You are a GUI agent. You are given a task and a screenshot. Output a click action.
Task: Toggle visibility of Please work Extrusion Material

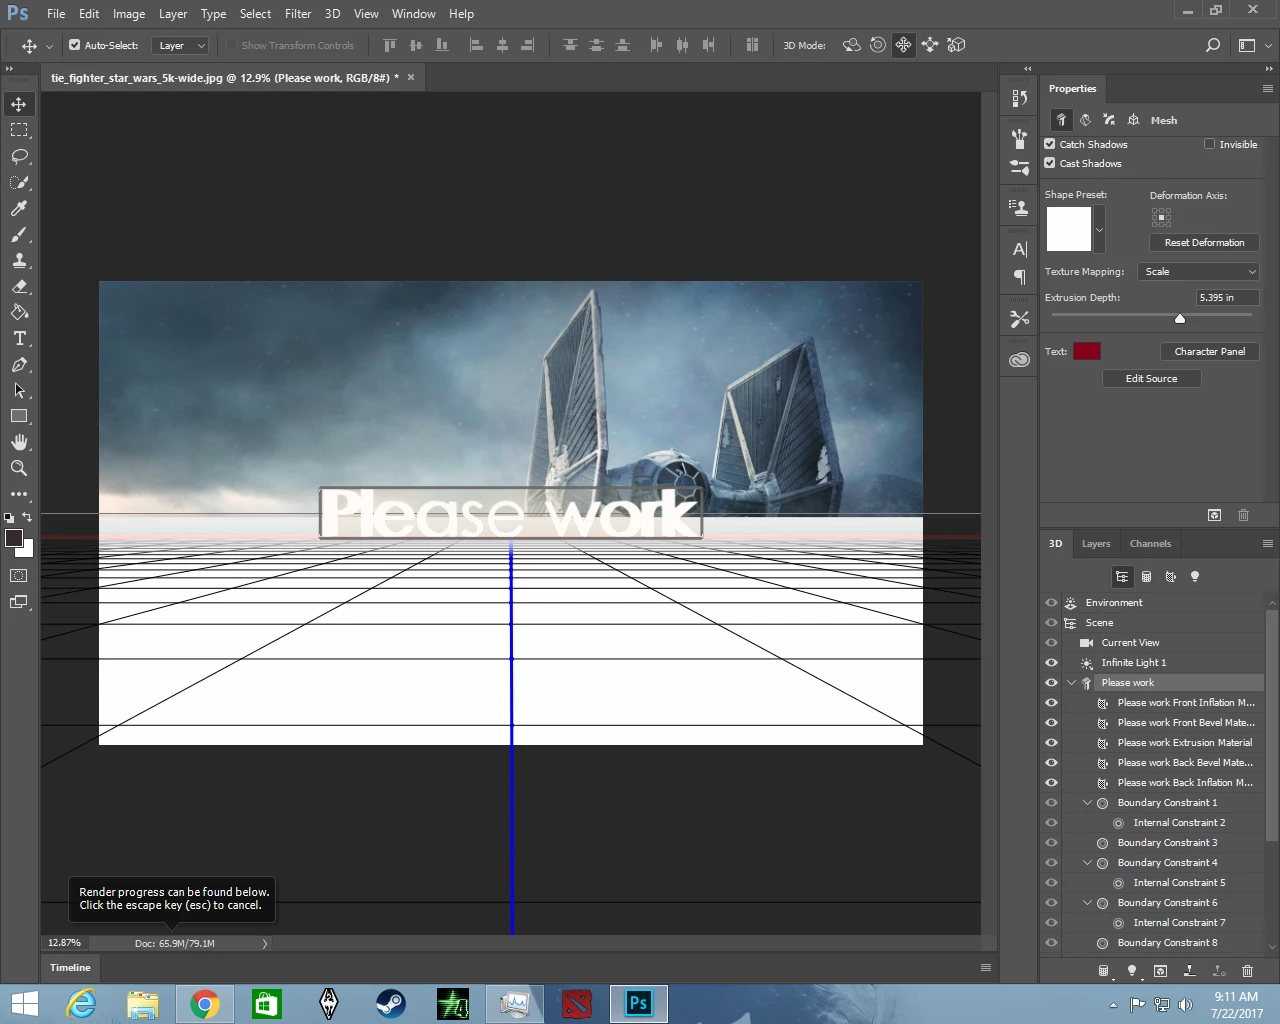(x=1051, y=743)
